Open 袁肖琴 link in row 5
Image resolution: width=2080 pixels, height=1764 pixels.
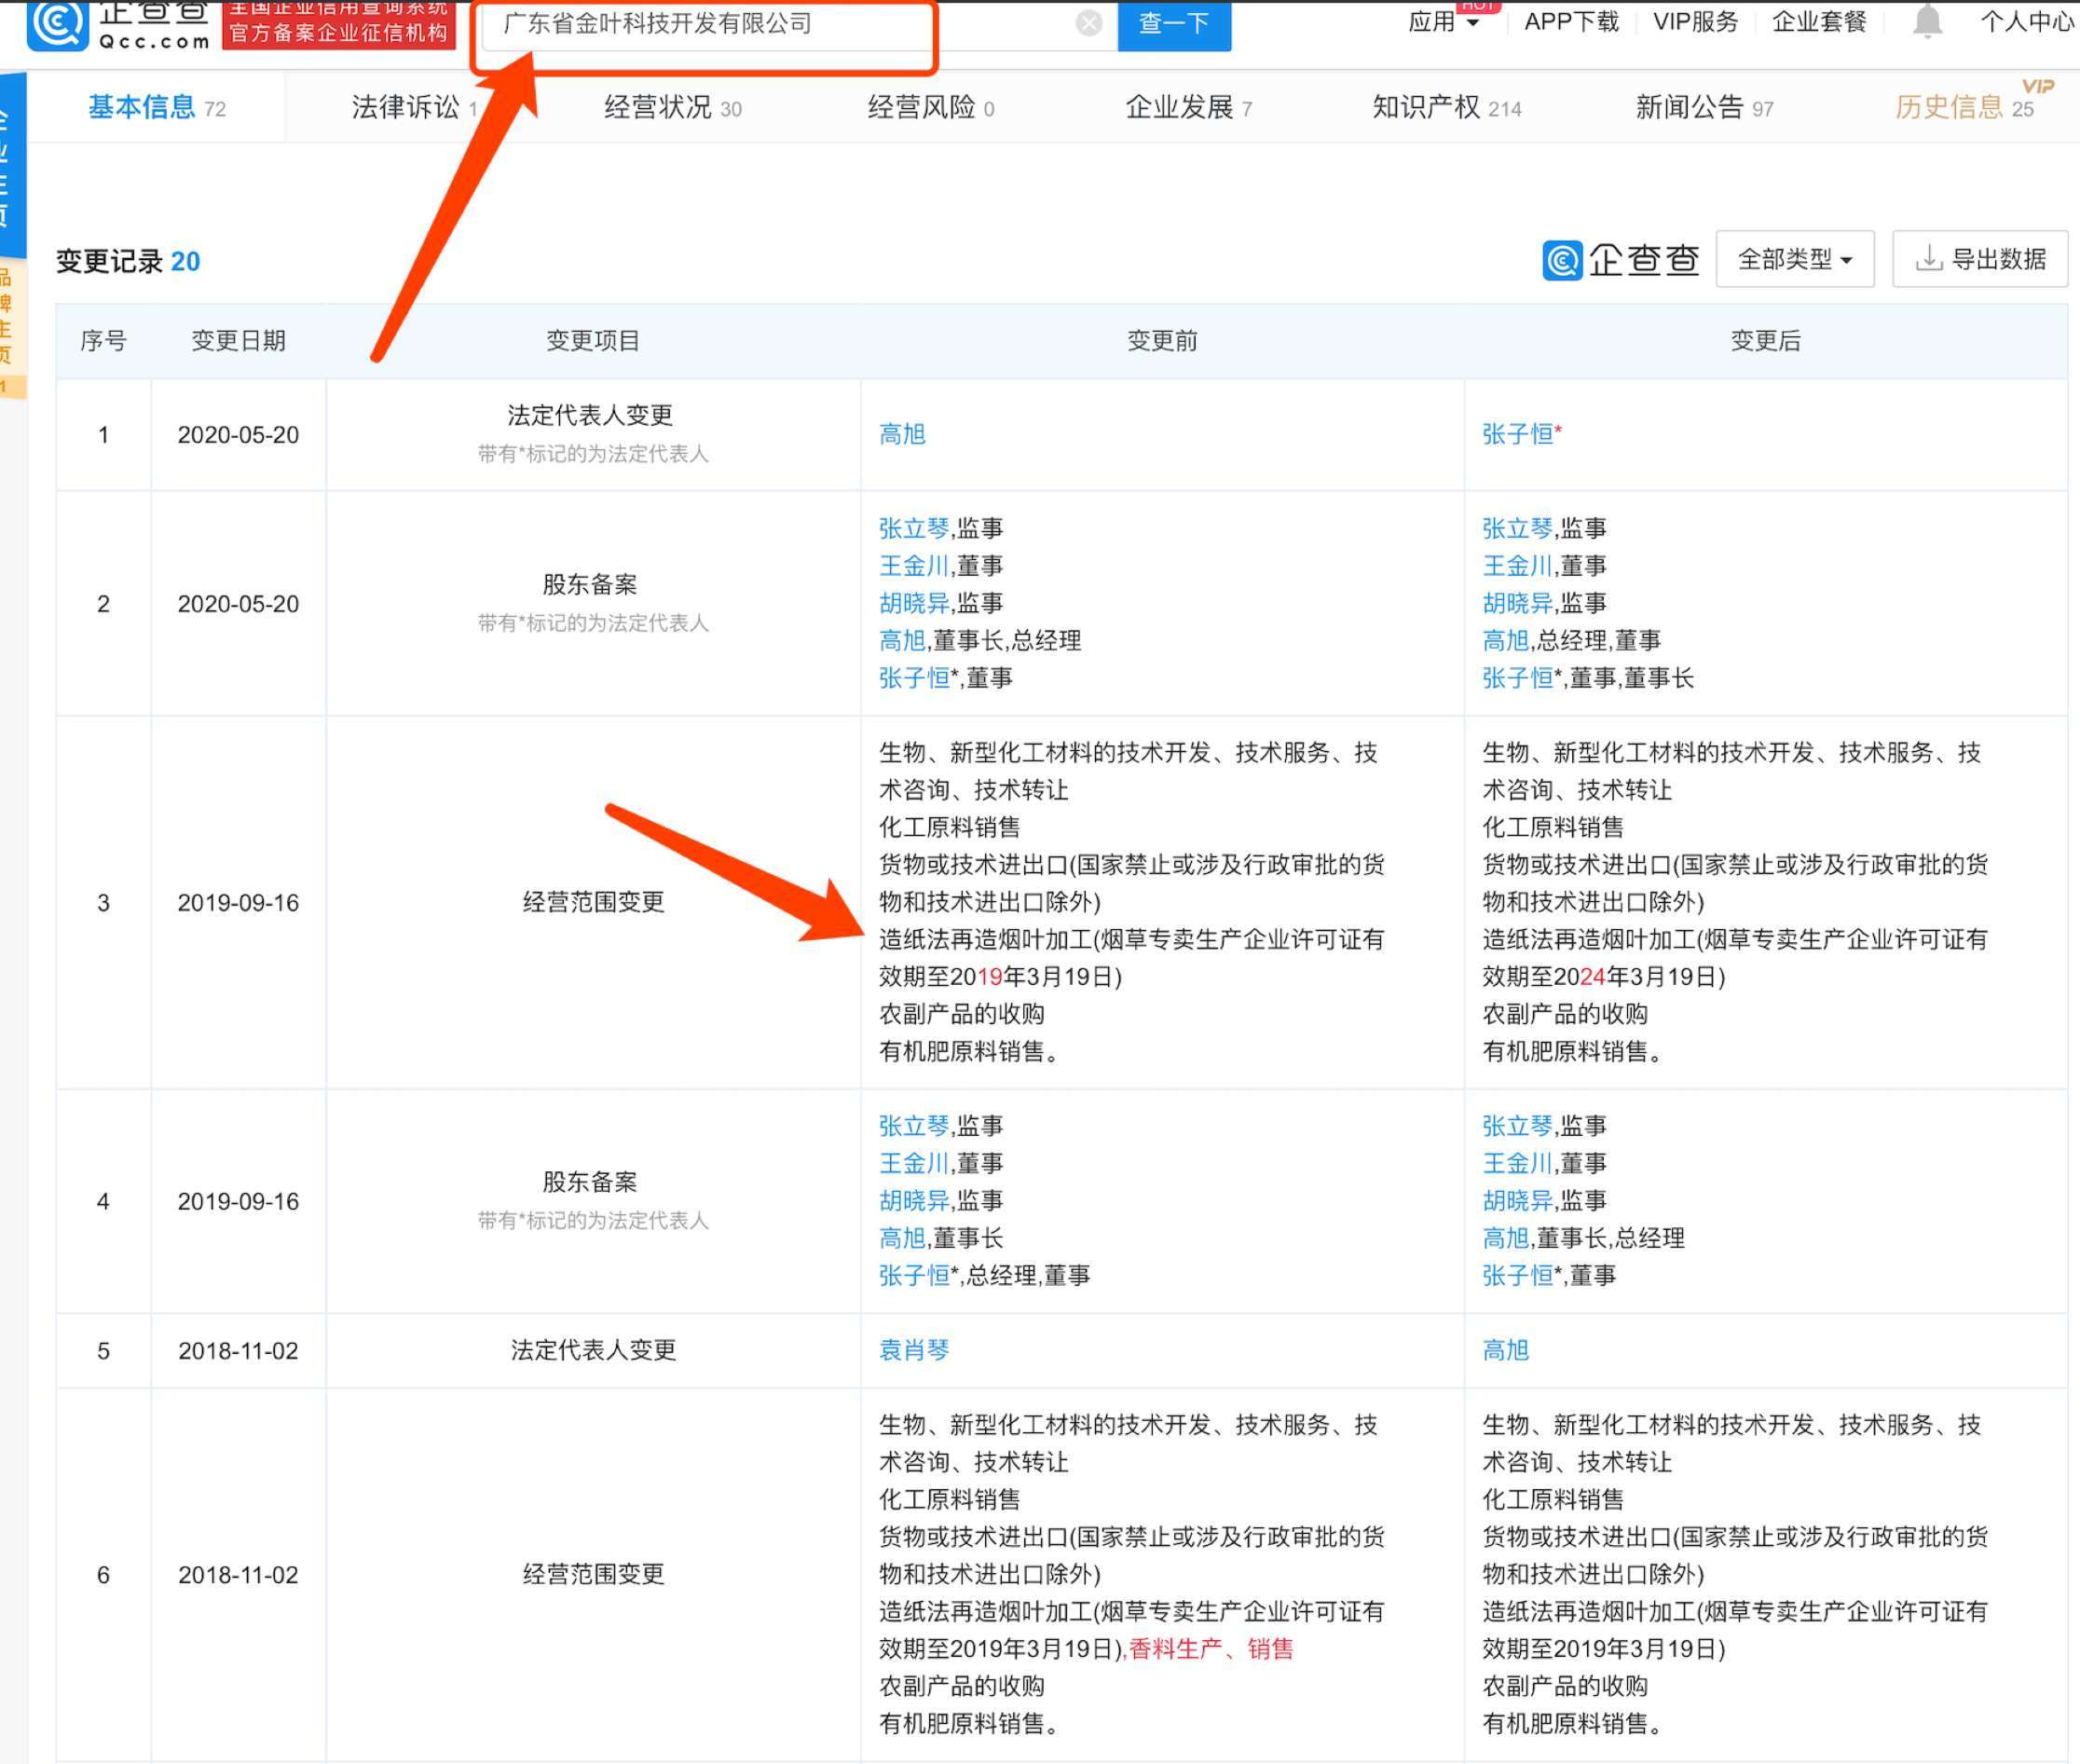coord(914,1350)
